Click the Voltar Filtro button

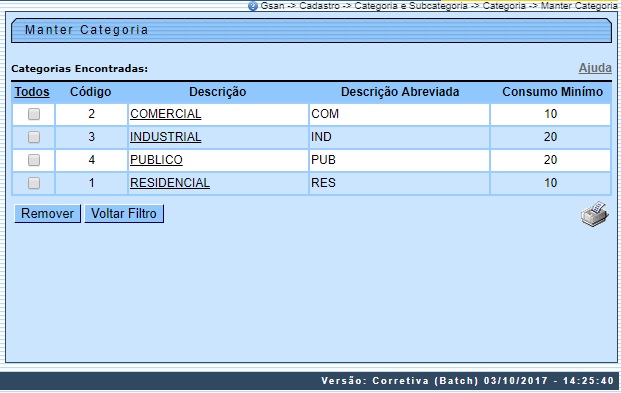point(124,214)
